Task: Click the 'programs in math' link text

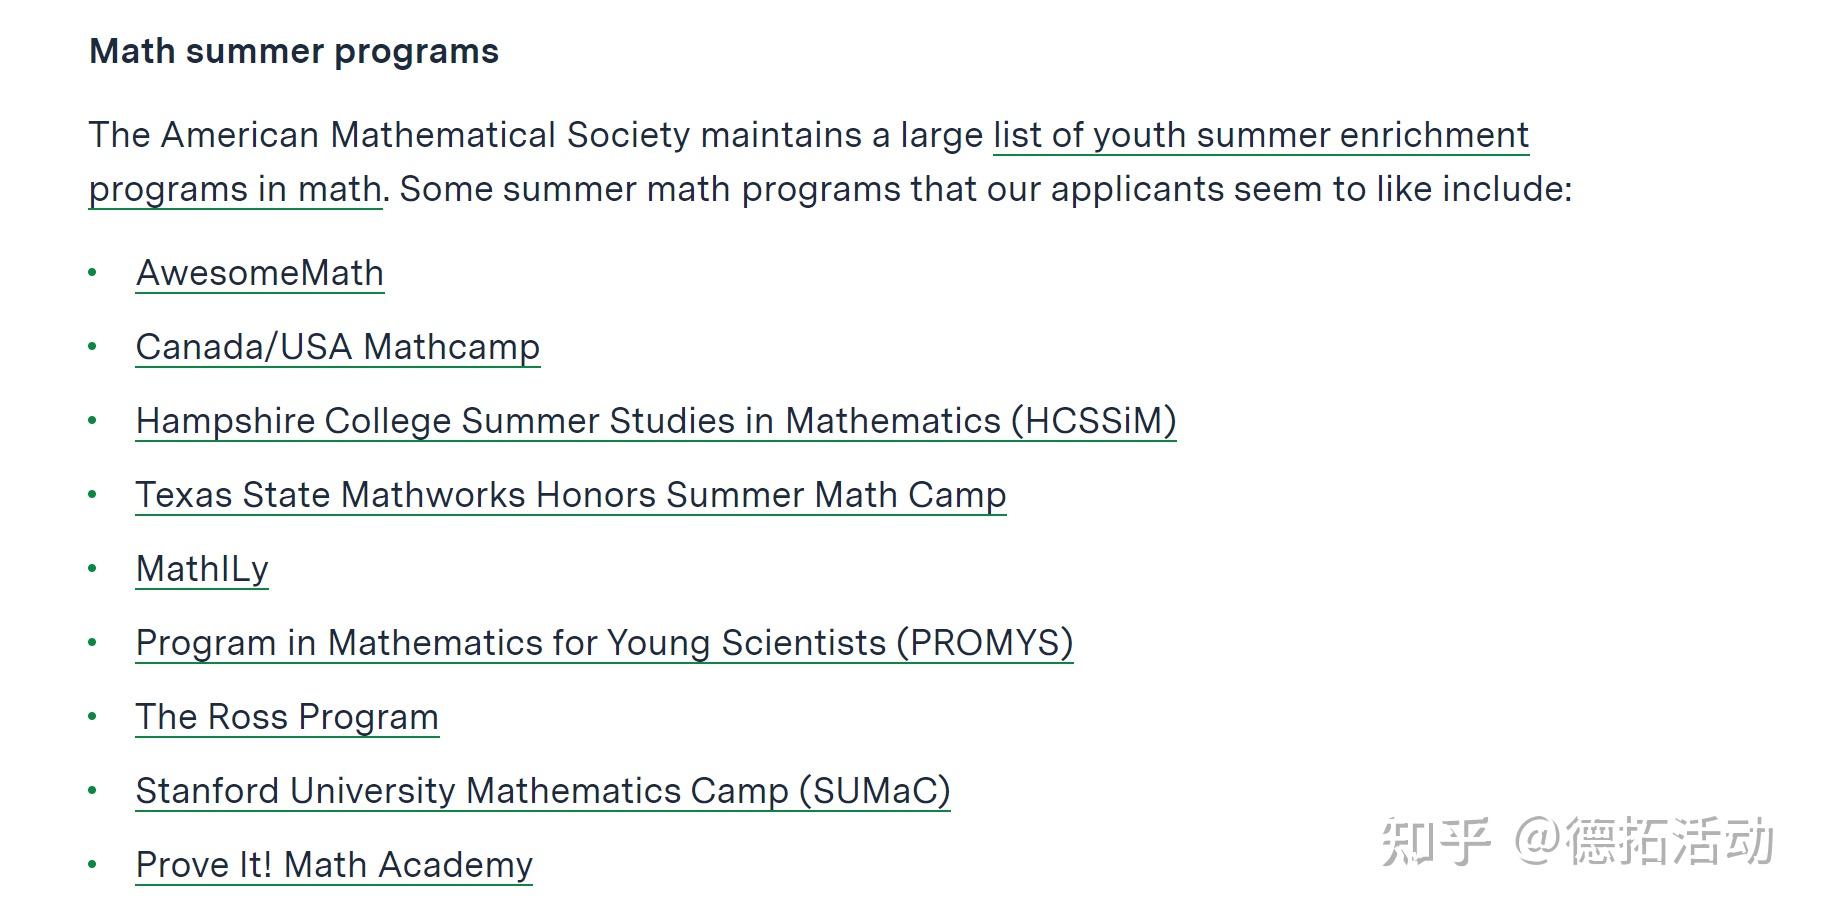Action: click(235, 189)
